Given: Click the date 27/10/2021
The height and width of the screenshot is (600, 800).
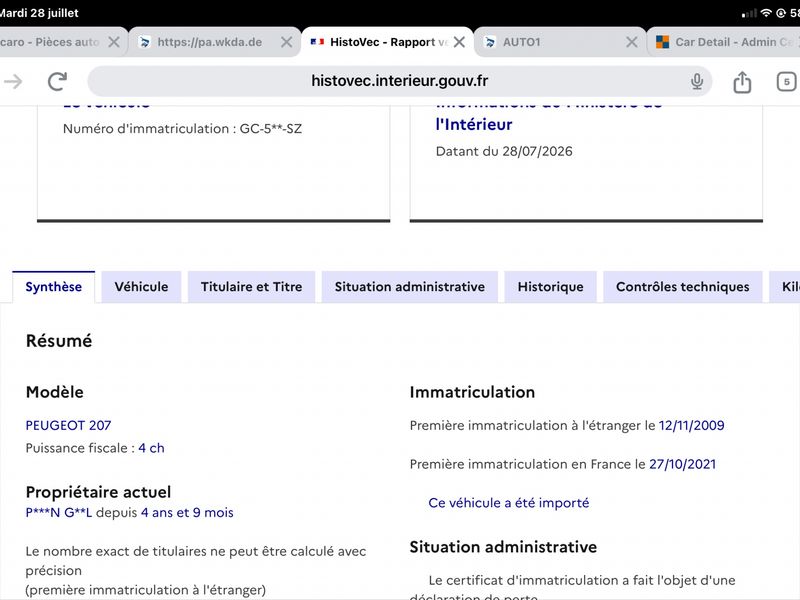Looking at the screenshot, I should click(682, 464).
